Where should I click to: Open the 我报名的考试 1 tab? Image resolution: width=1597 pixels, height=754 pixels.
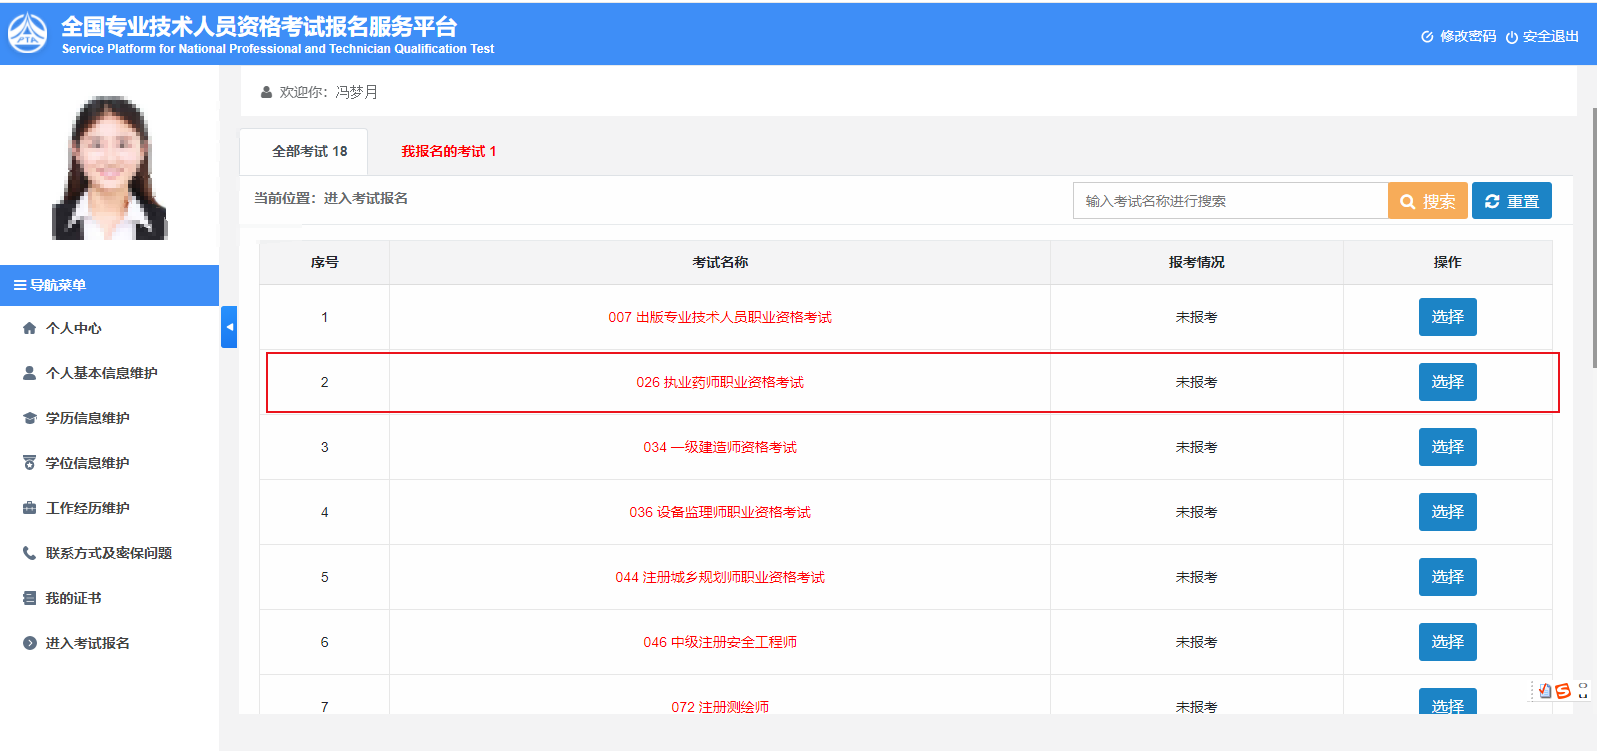point(448,152)
